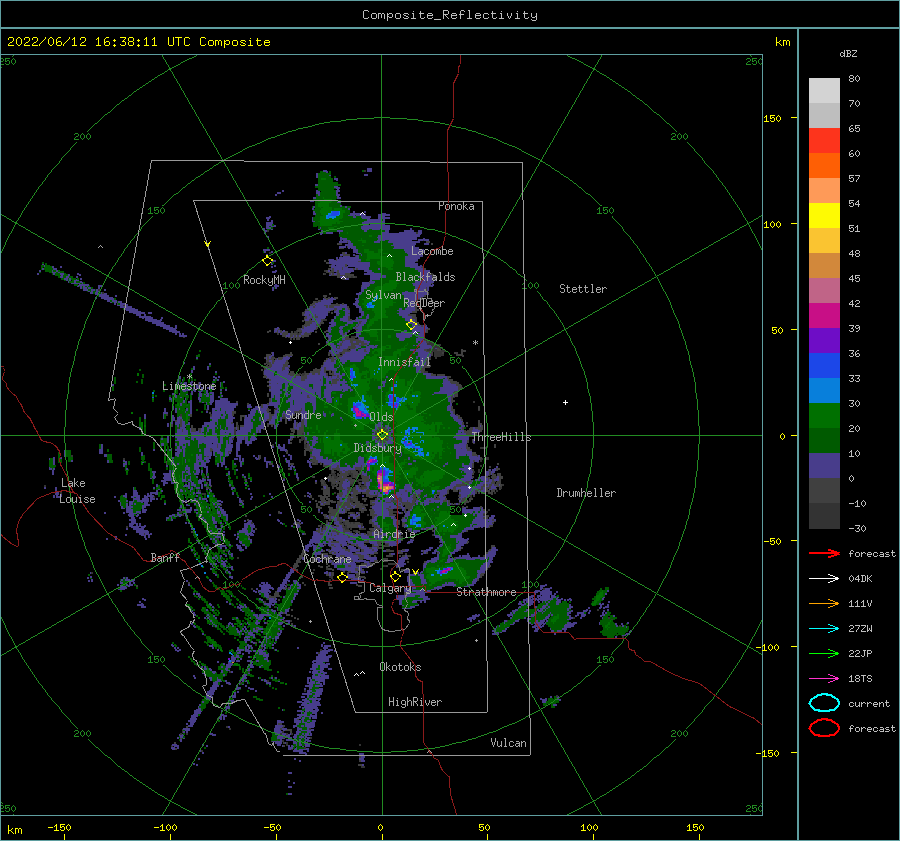Select the light gray 80 dBZ swatch
This screenshot has width=900, height=841.
pyautogui.click(x=824, y=91)
